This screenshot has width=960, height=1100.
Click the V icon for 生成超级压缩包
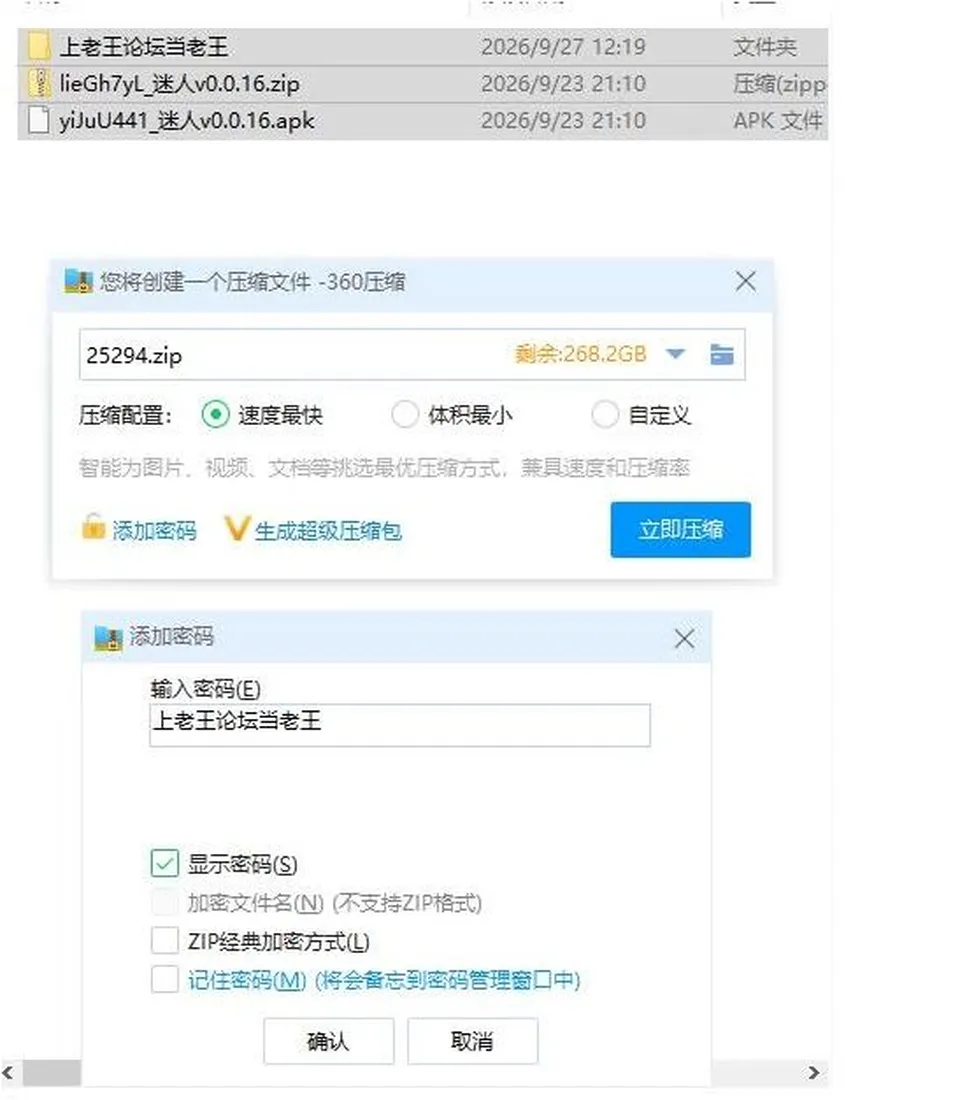236,529
